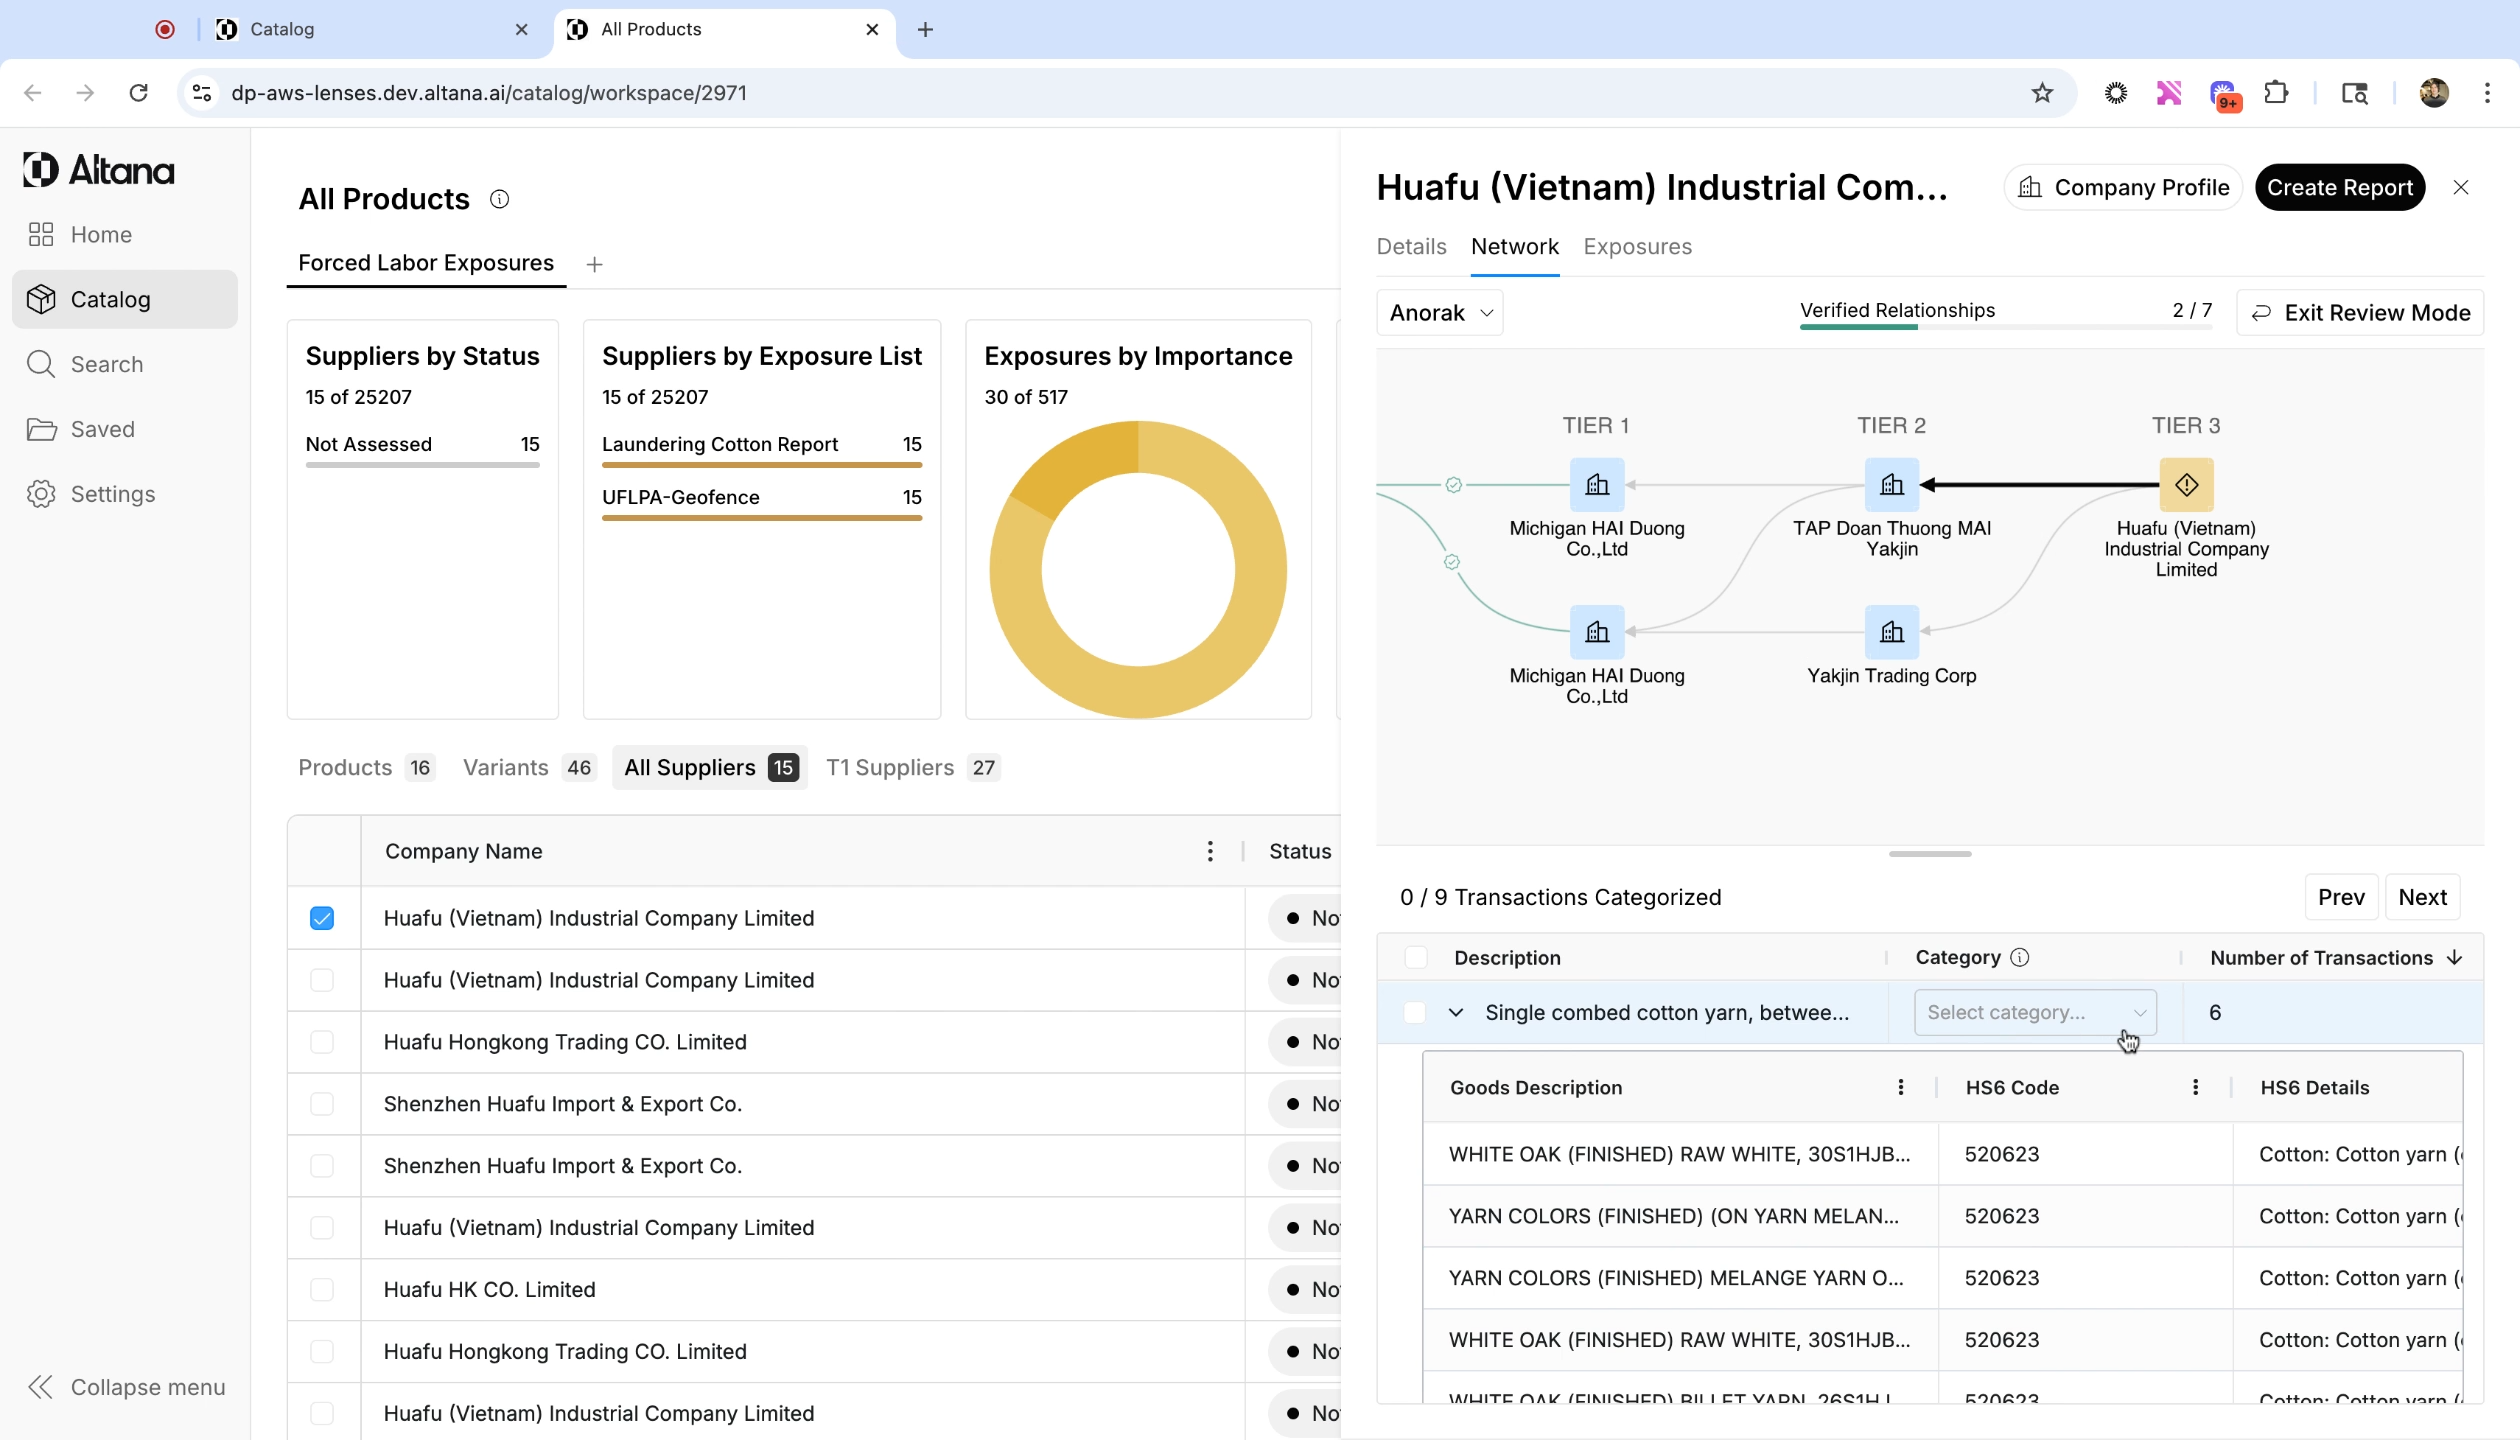The height and width of the screenshot is (1440, 2520).
Task: Click the Create Report button
Action: pos(2339,188)
